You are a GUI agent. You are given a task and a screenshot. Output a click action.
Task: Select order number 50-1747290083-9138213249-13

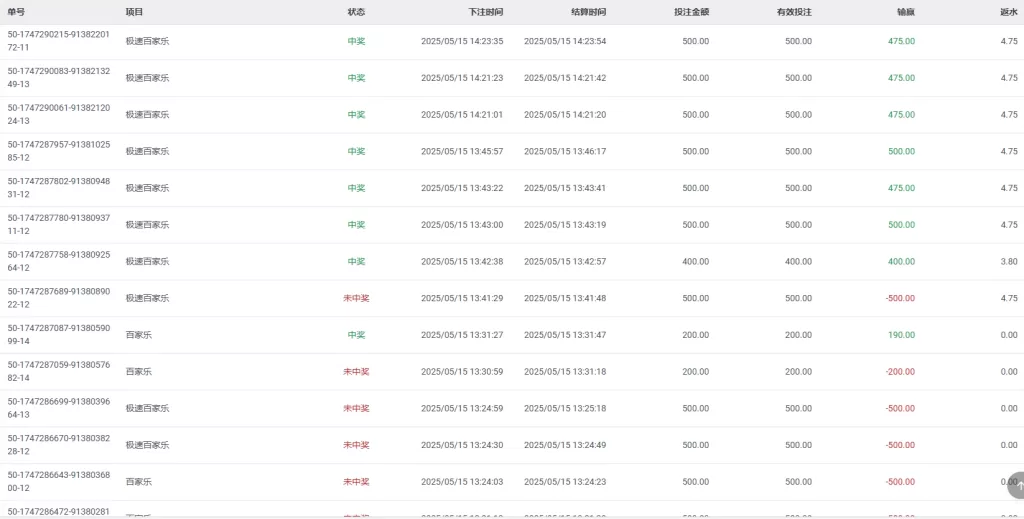(x=58, y=78)
